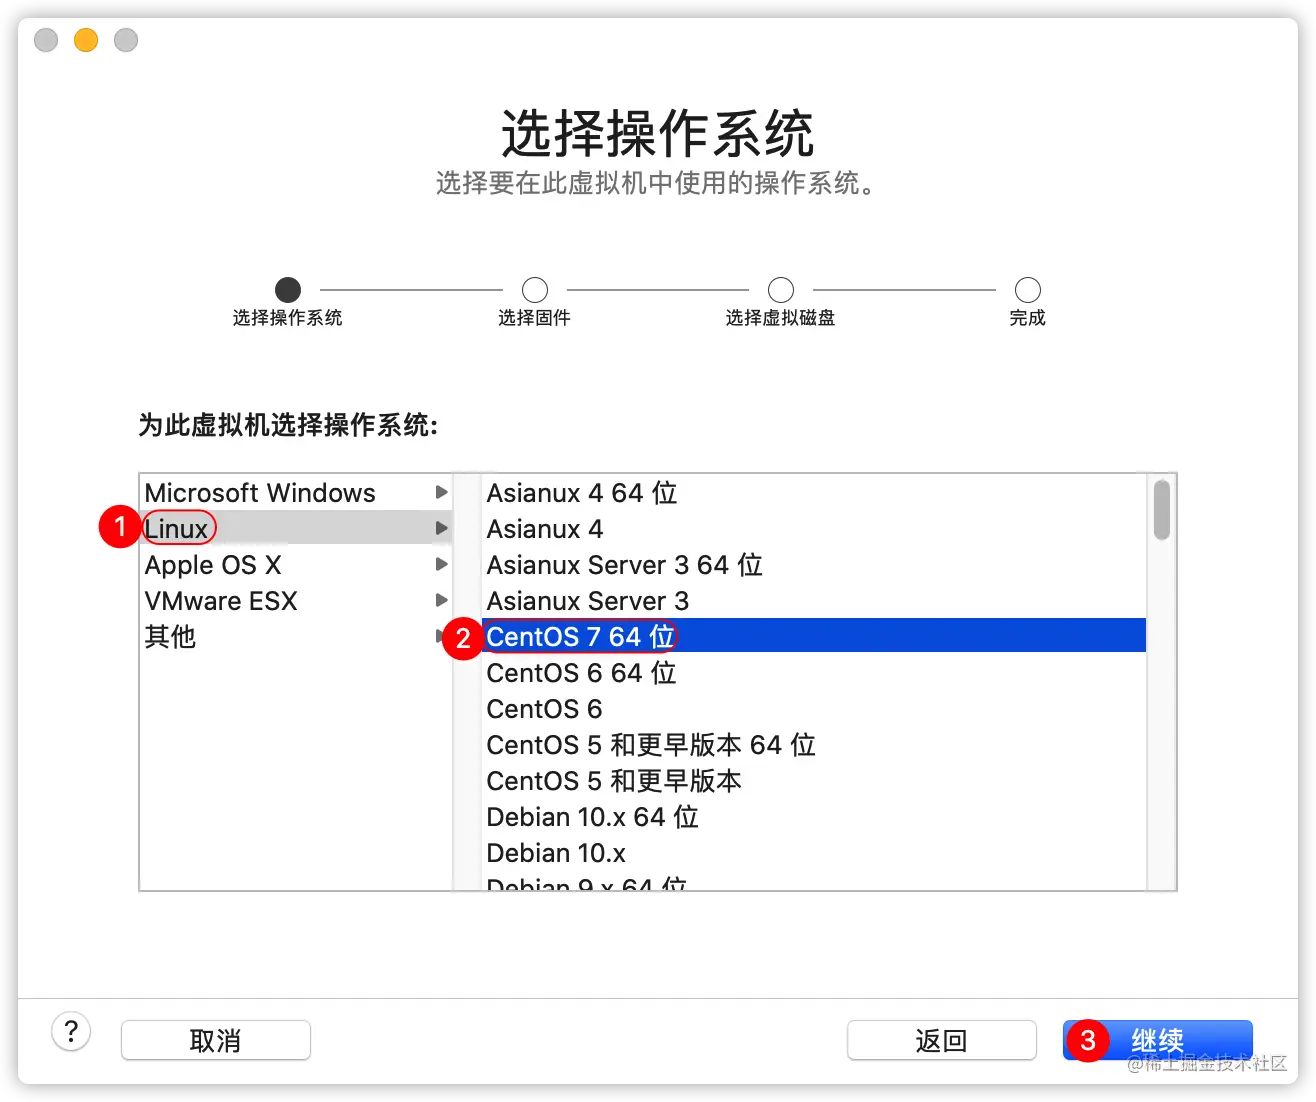The image size is (1316, 1102).
Task: Select CentOS 7 64 位
Action: (x=814, y=636)
